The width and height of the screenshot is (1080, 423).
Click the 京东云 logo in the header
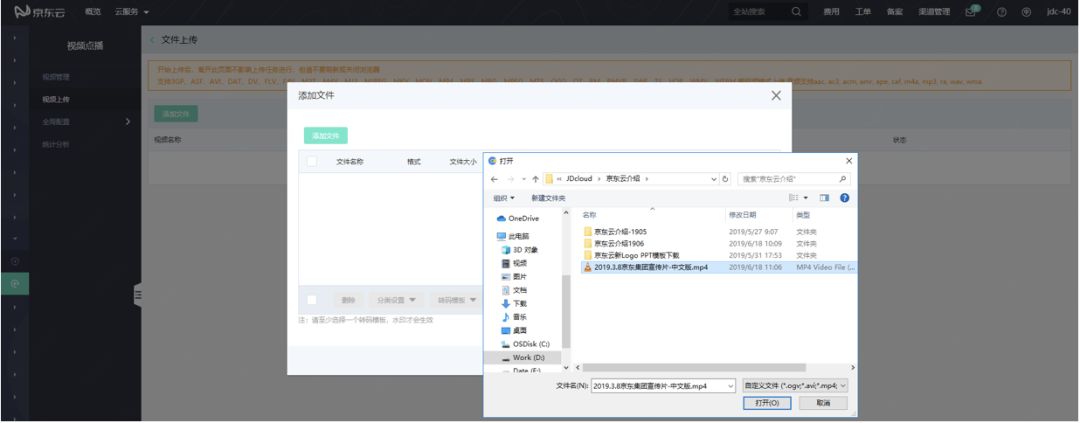point(40,12)
